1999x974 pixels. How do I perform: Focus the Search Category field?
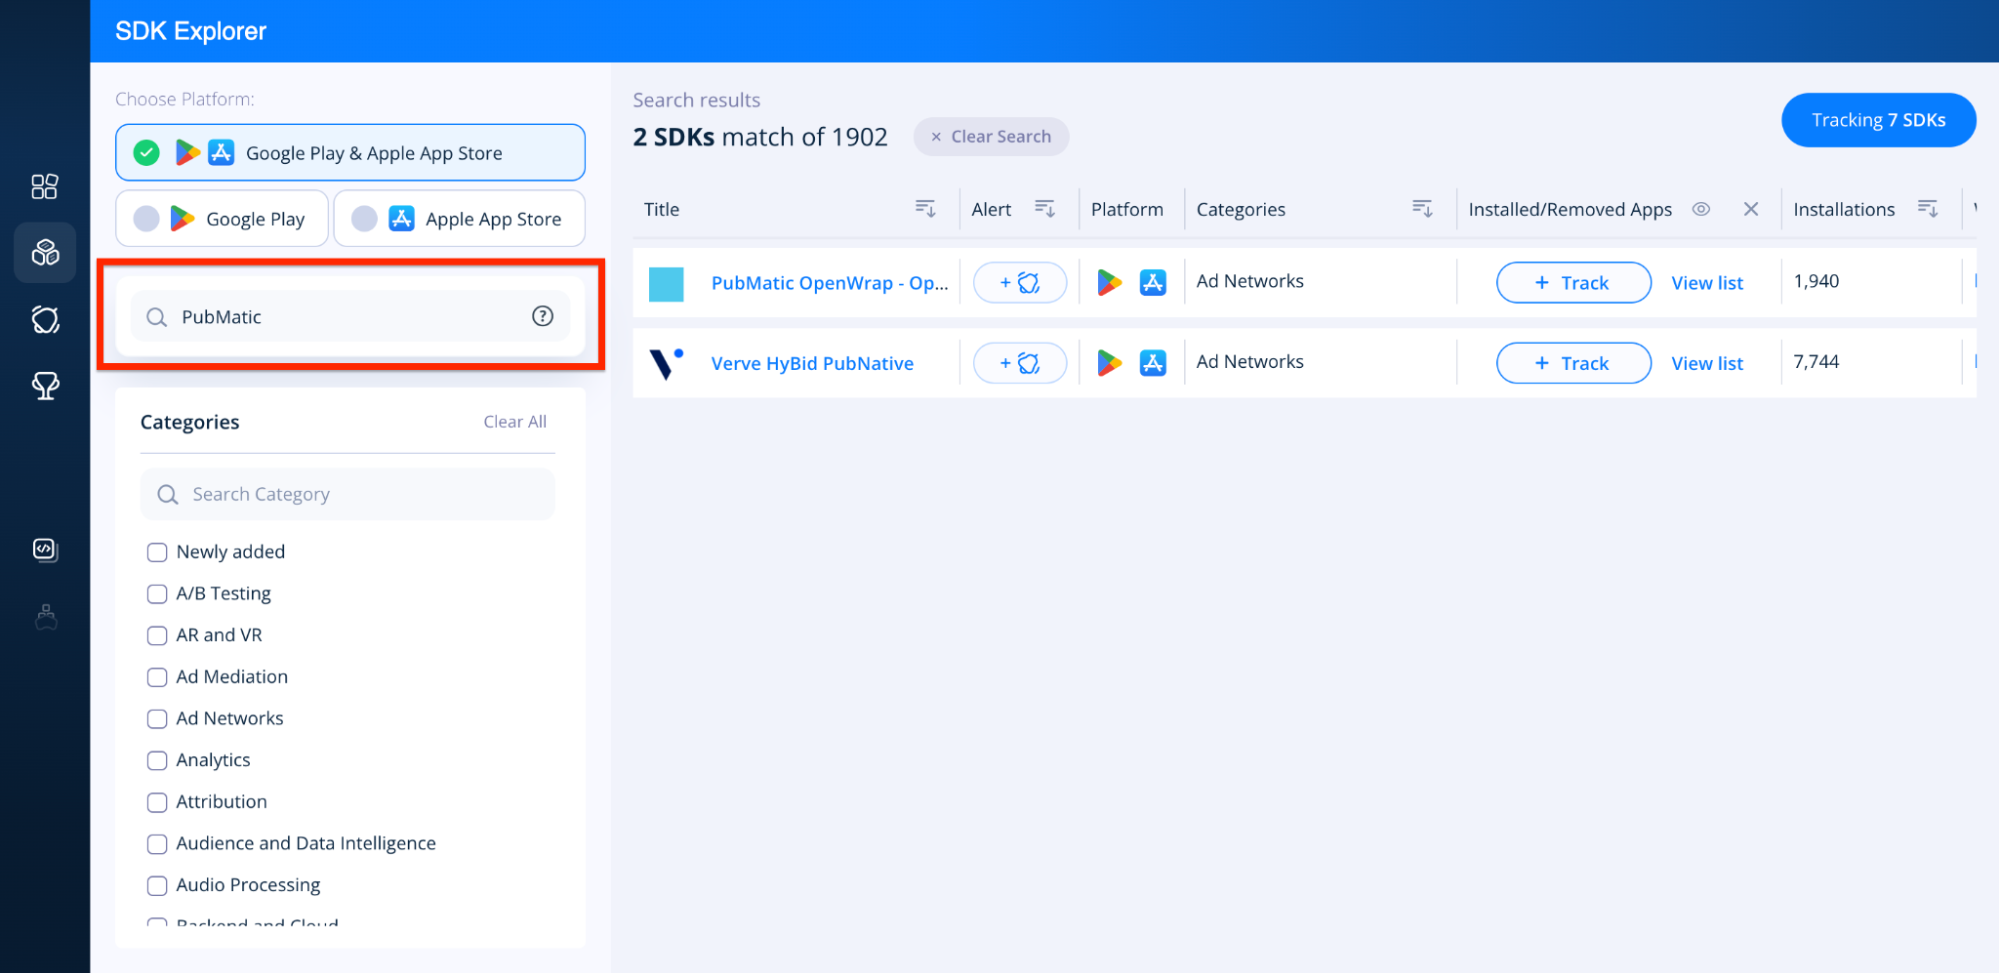pyautogui.click(x=348, y=495)
